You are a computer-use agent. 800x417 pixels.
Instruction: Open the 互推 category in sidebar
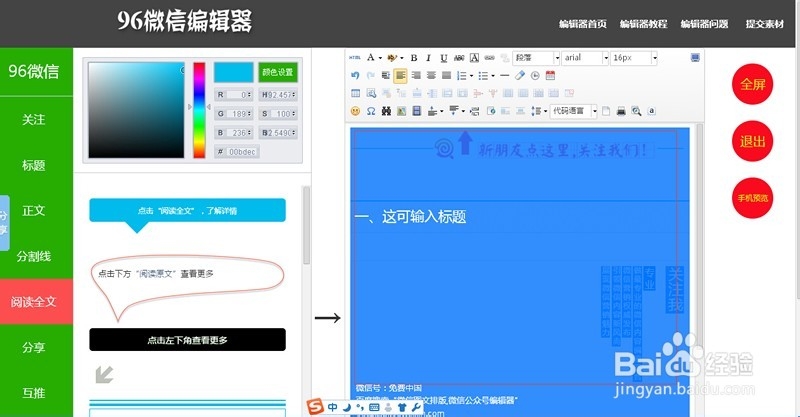pyautogui.click(x=34, y=393)
